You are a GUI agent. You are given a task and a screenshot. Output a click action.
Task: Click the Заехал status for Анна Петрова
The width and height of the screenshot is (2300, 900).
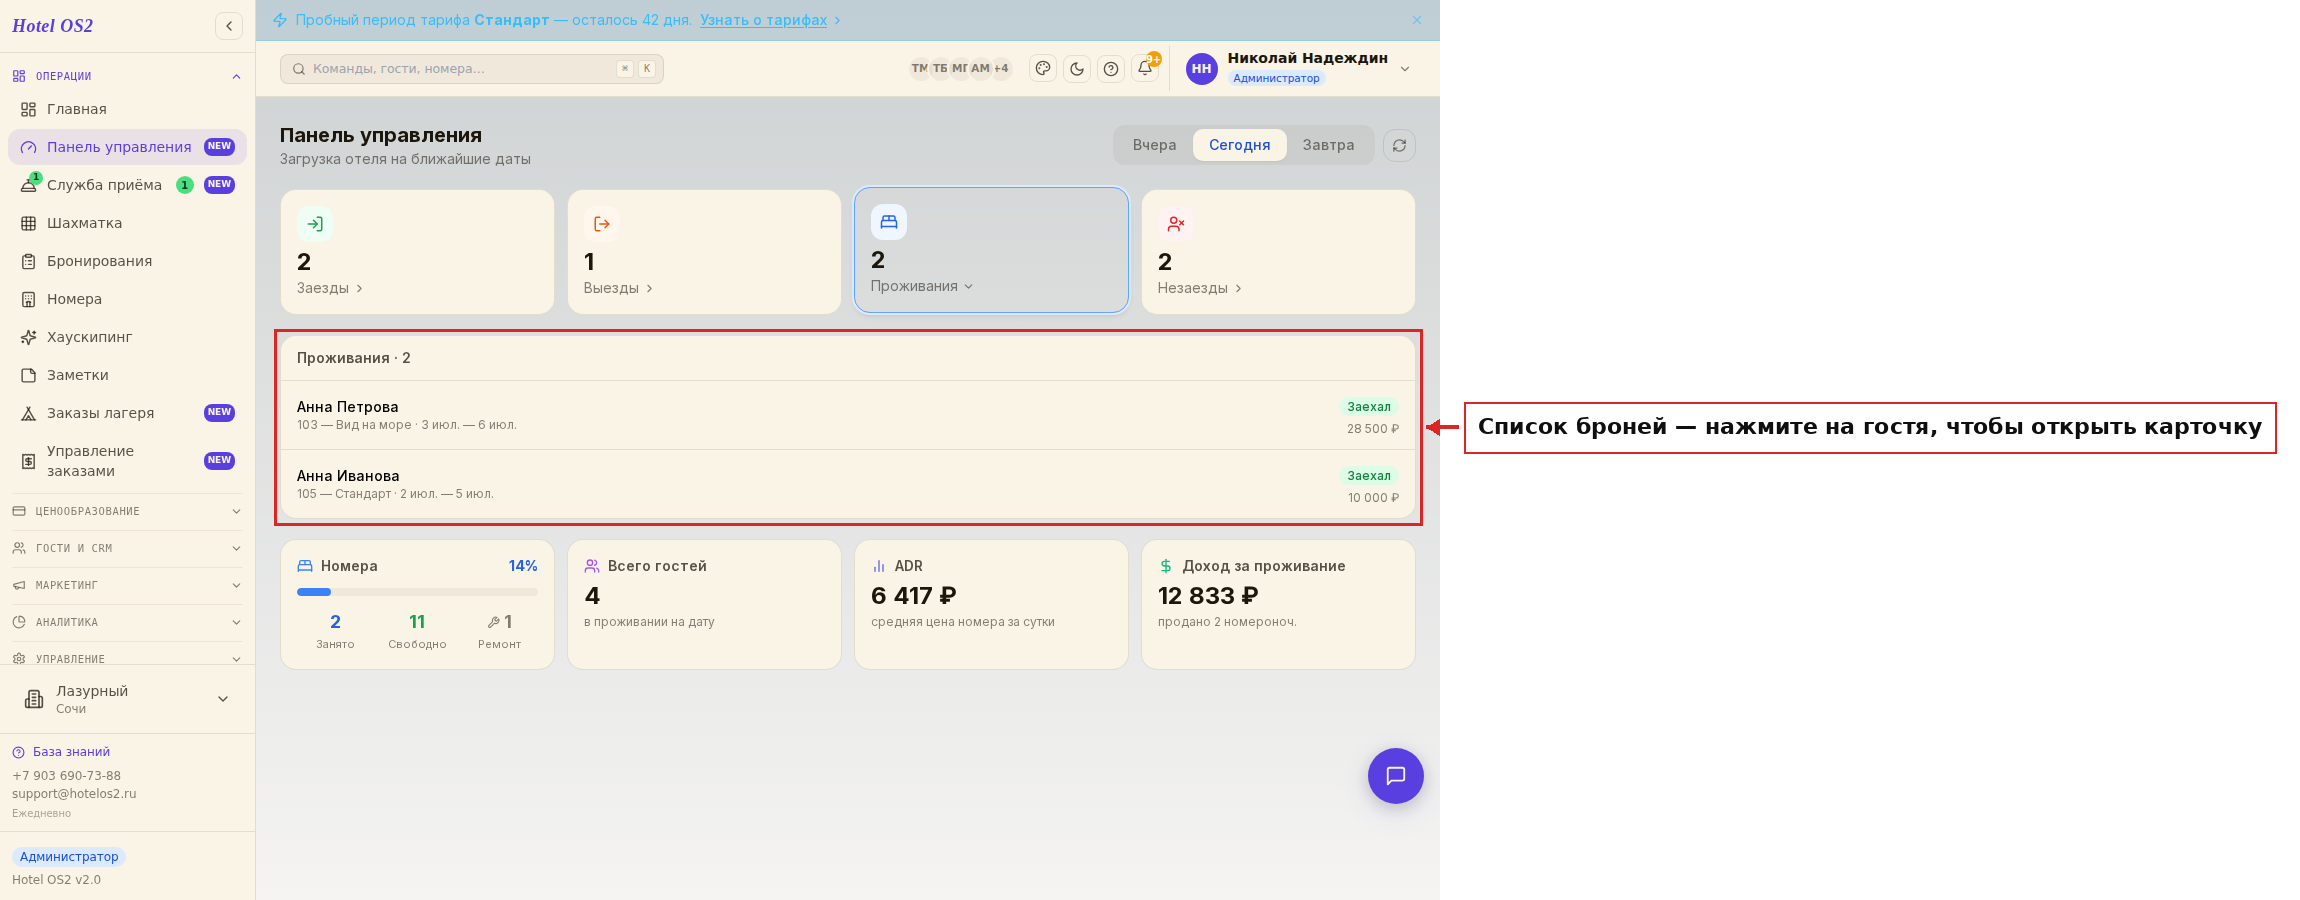tap(1369, 407)
